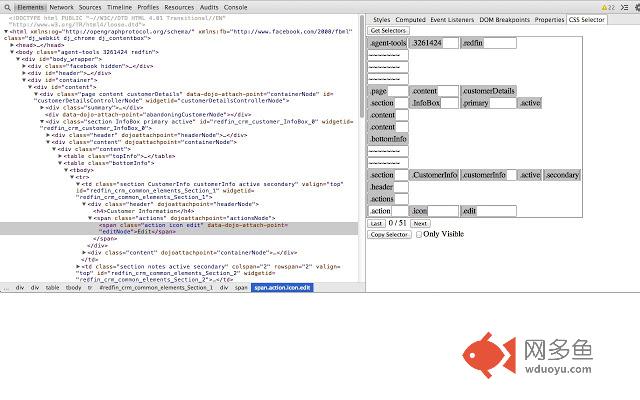Viewport: 640px width, 400px height.
Task: Select the Computed sidebar tab
Action: pos(410,20)
